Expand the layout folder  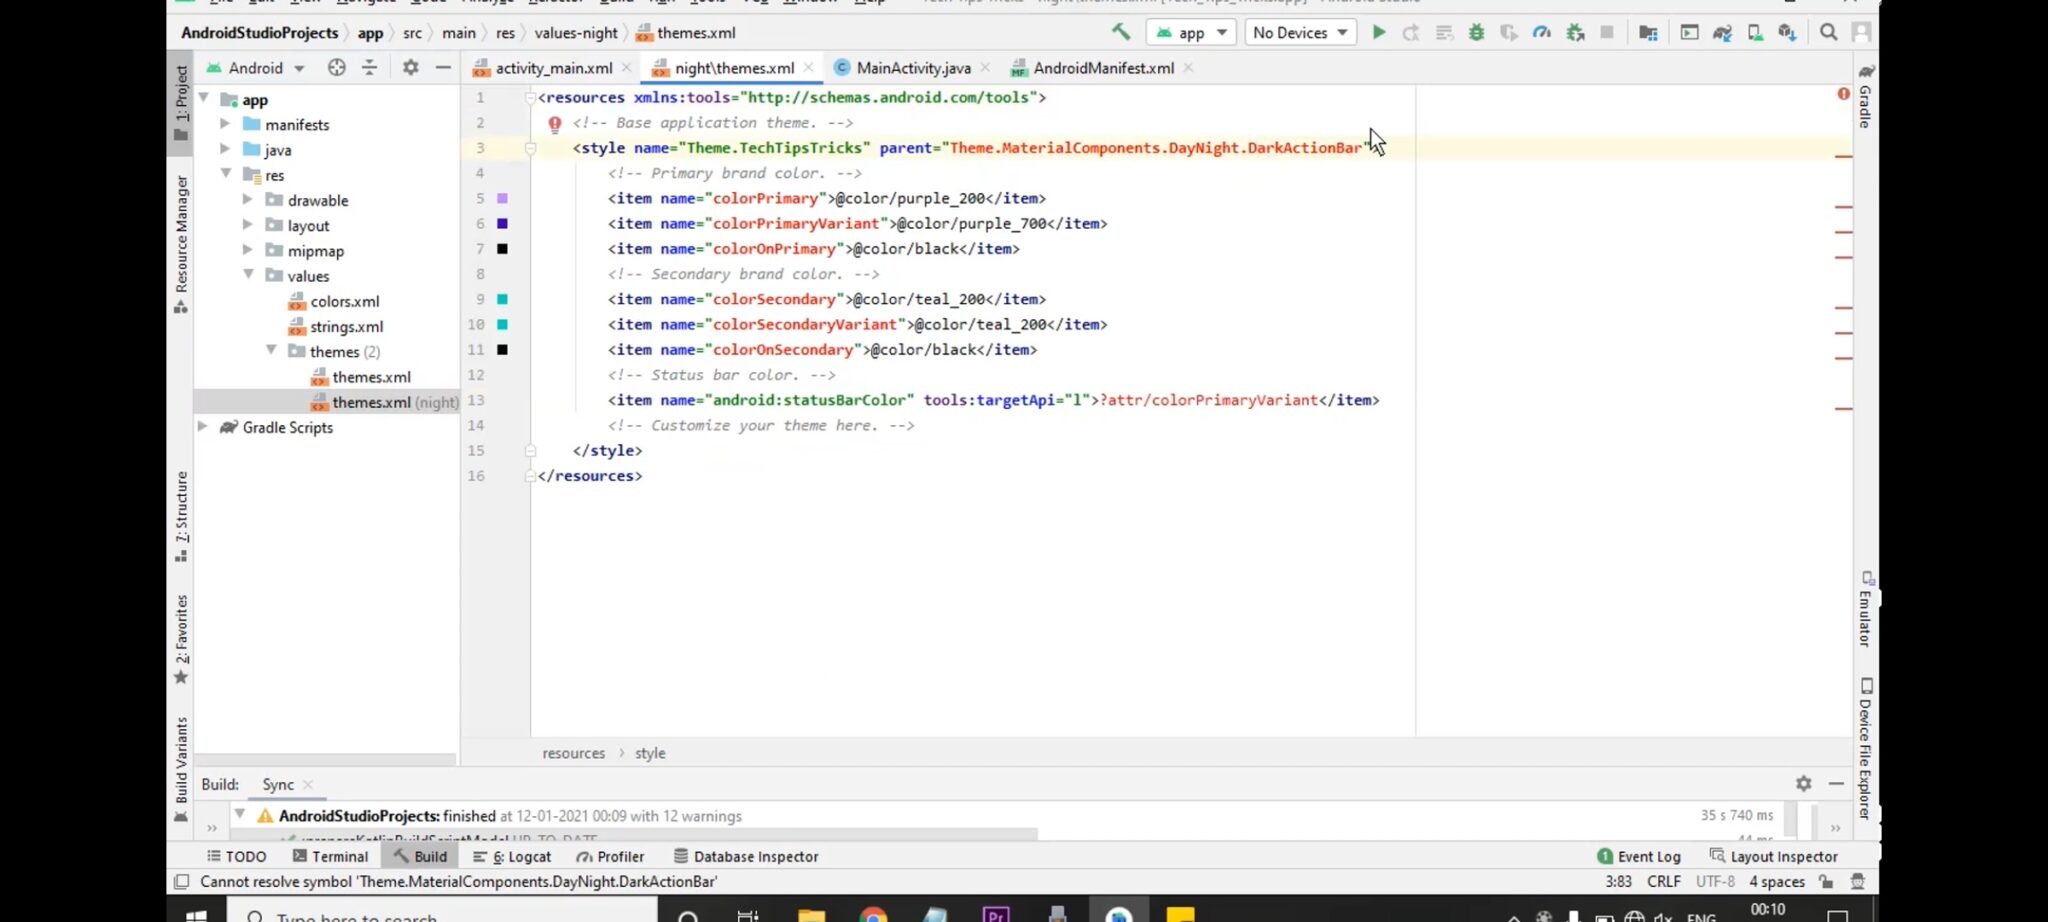click(247, 224)
